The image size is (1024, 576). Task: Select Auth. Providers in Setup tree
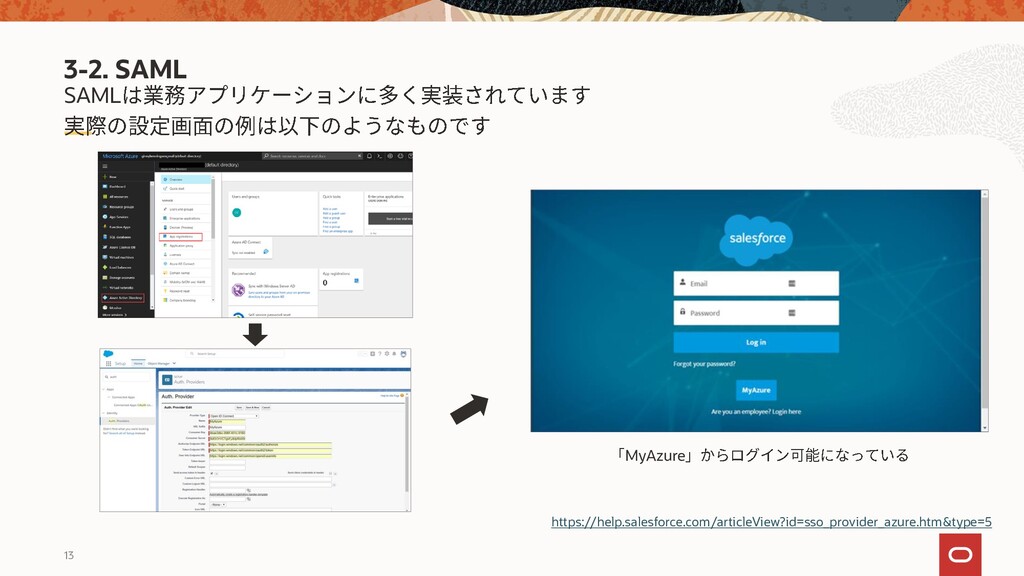(x=127, y=421)
